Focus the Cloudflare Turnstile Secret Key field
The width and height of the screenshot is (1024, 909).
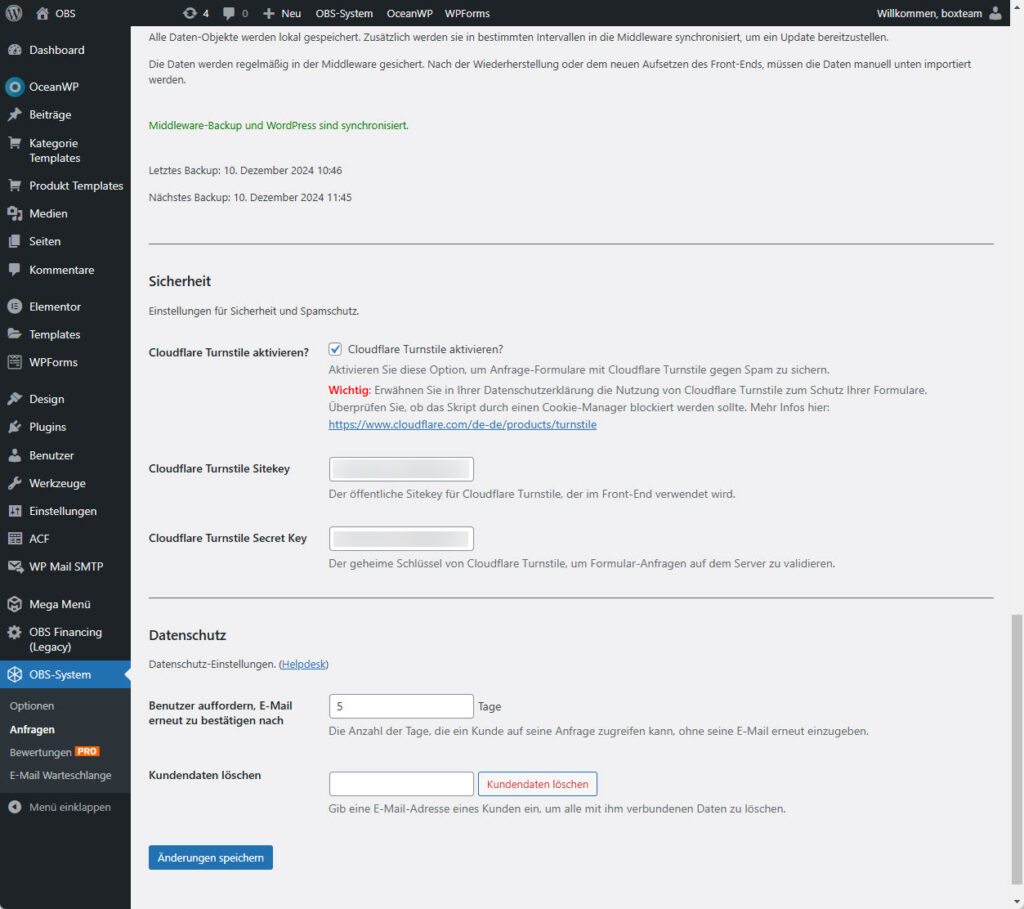(x=401, y=539)
